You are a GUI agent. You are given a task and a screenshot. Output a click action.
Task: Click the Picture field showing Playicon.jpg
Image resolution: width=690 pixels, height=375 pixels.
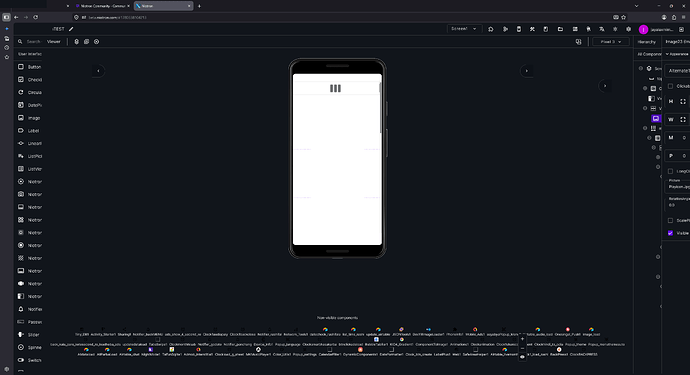click(x=677, y=186)
